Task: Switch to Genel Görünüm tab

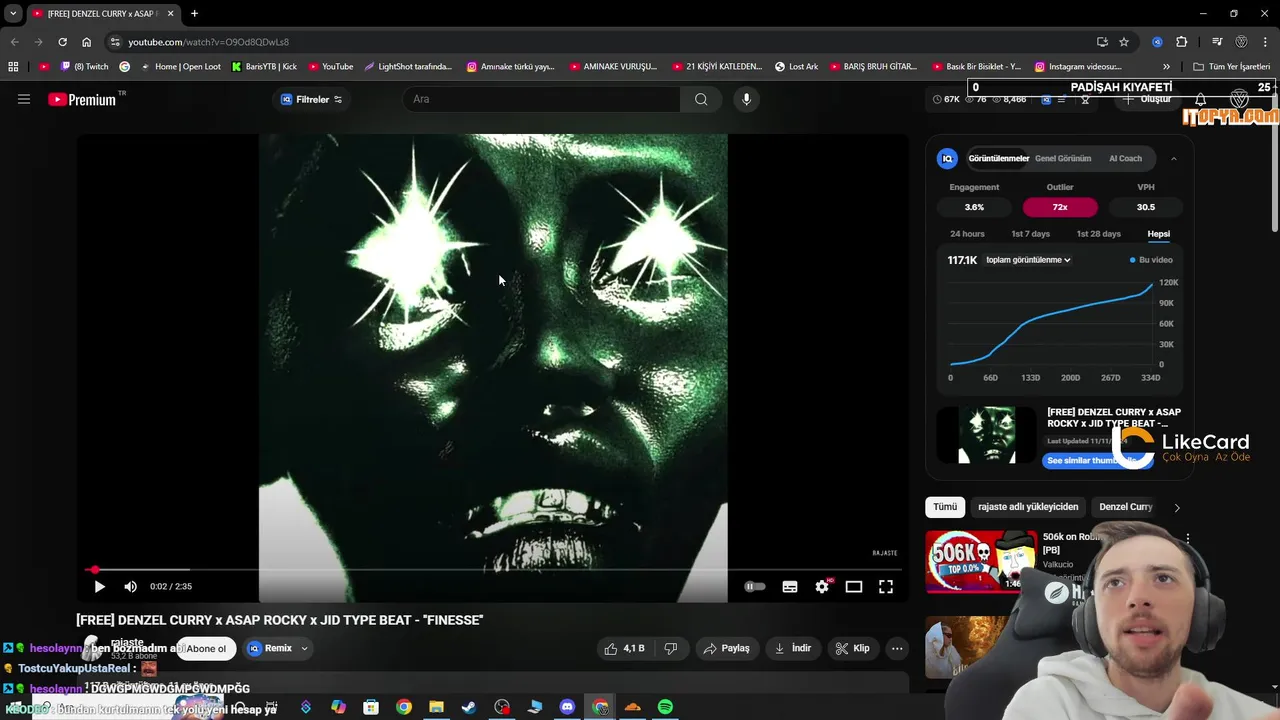Action: 1063,158
